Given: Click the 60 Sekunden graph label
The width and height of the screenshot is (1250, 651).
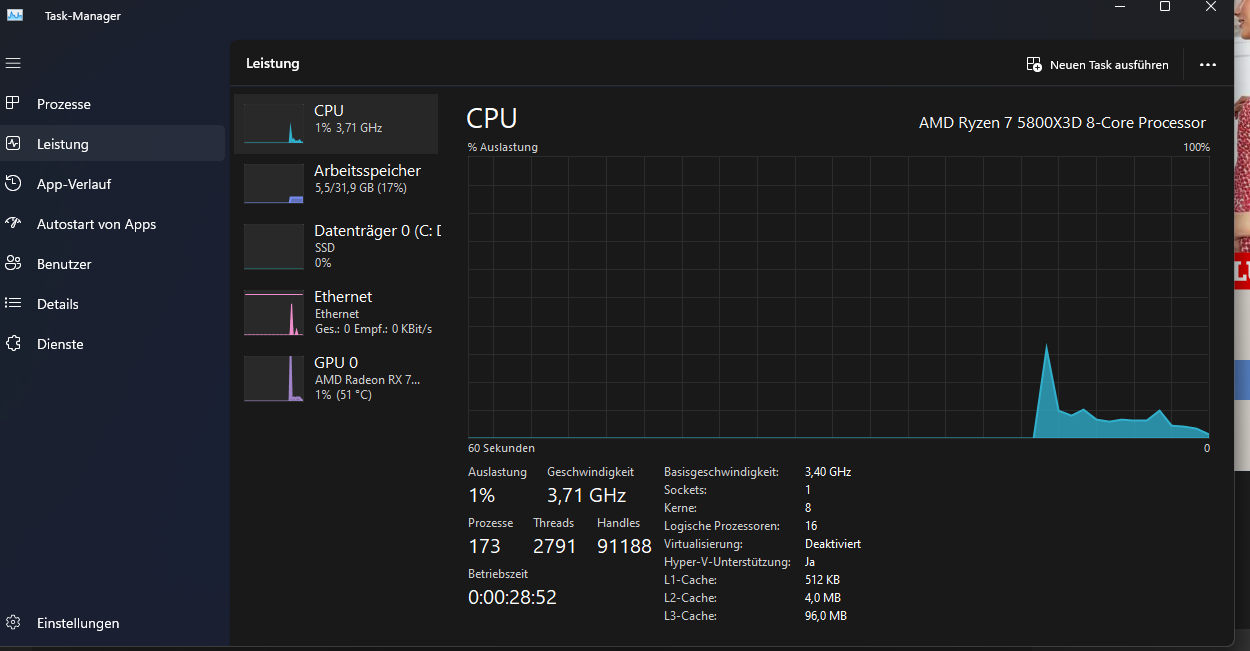Looking at the screenshot, I should pyautogui.click(x=501, y=448).
